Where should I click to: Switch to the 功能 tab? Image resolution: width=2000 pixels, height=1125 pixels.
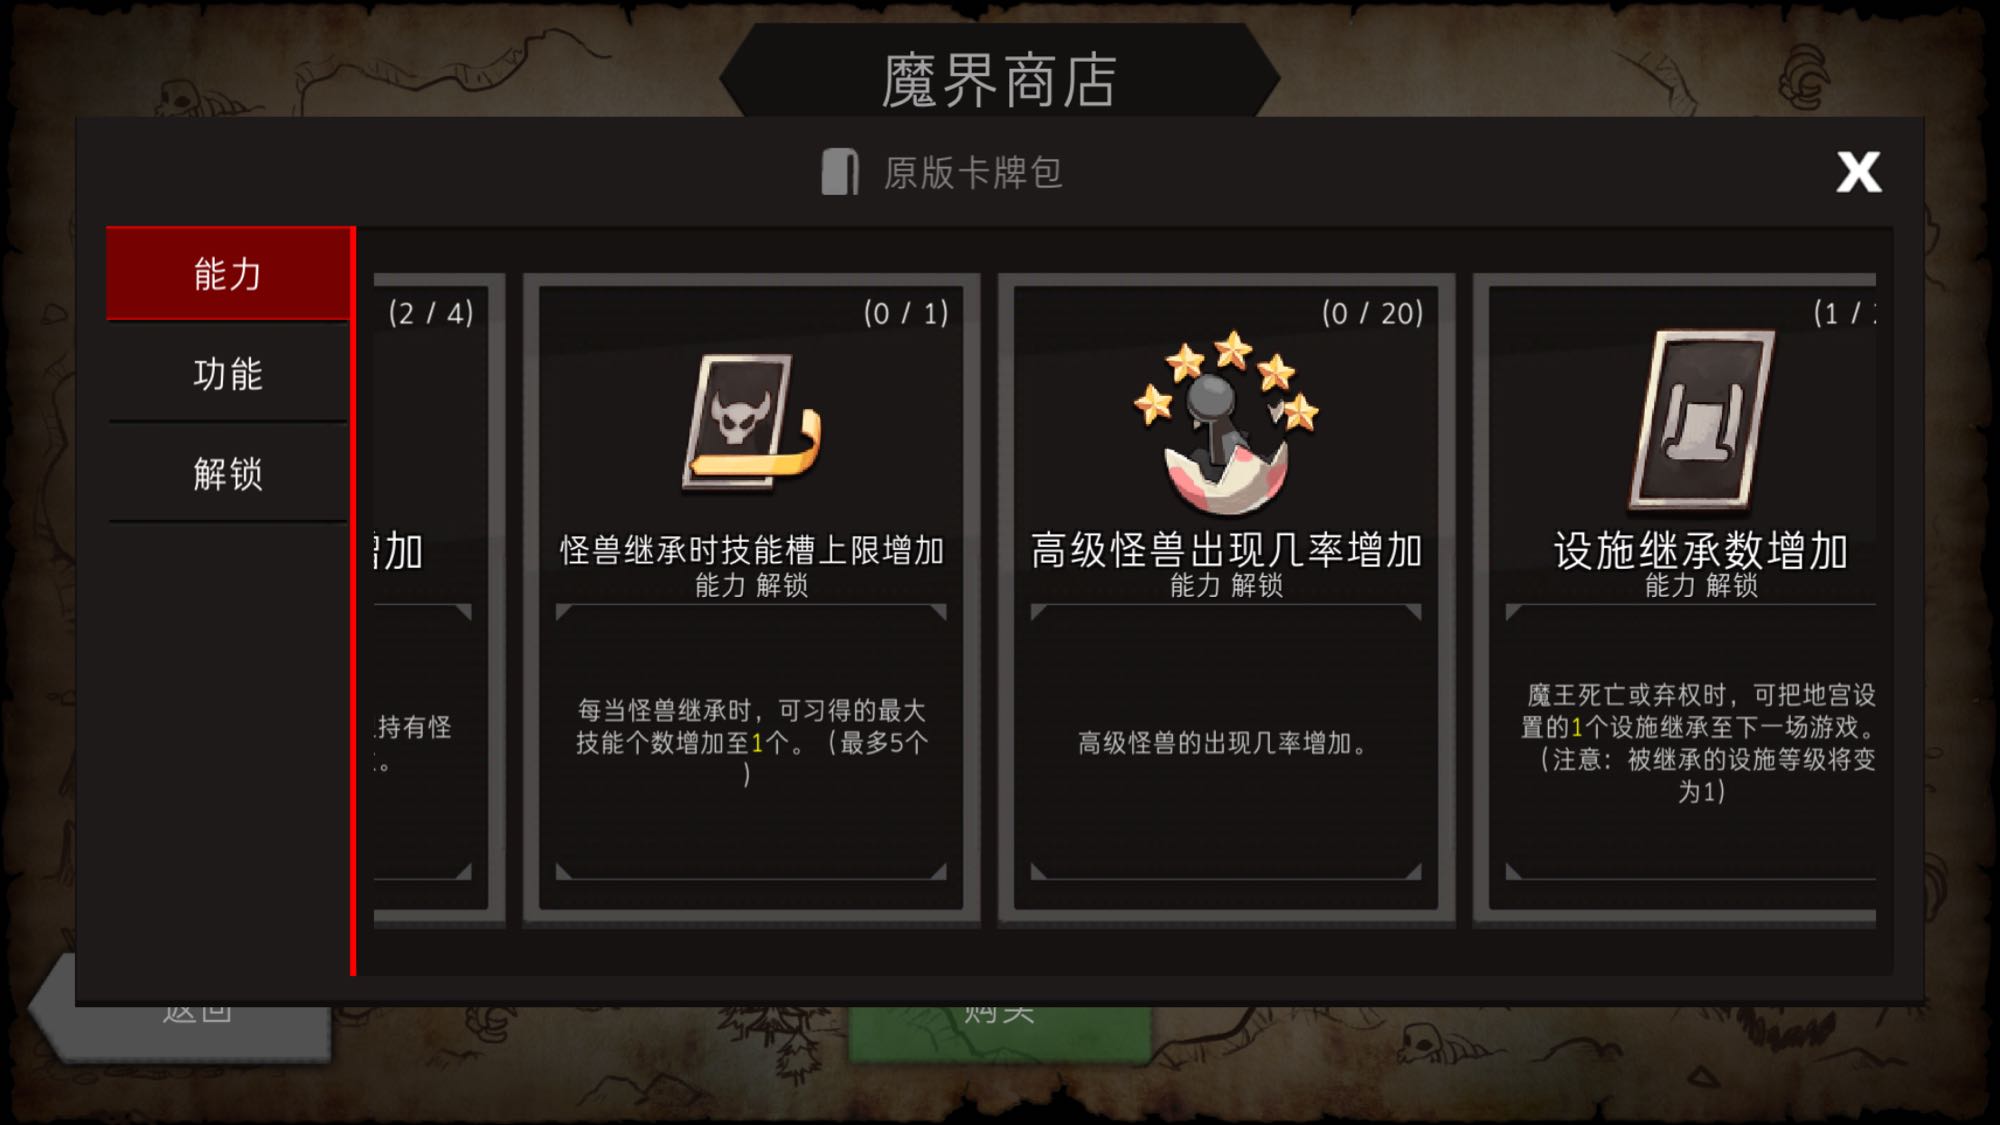pyautogui.click(x=228, y=374)
